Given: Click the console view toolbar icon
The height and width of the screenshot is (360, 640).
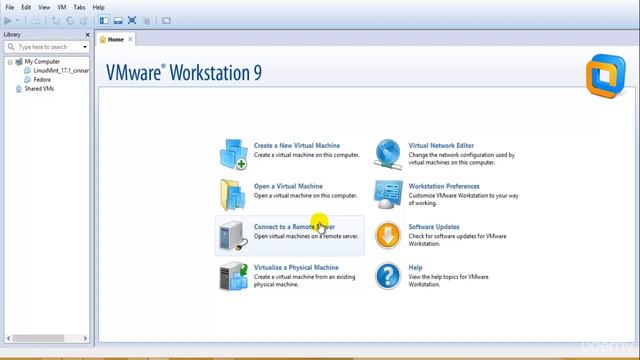Looking at the screenshot, I should coord(166,20).
